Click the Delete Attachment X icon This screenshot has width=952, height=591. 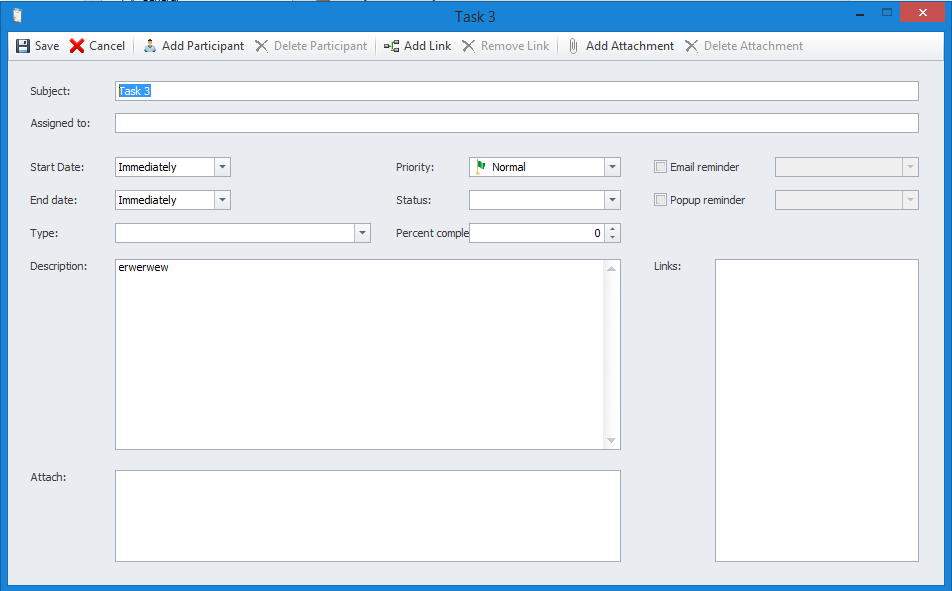click(691, 46)
